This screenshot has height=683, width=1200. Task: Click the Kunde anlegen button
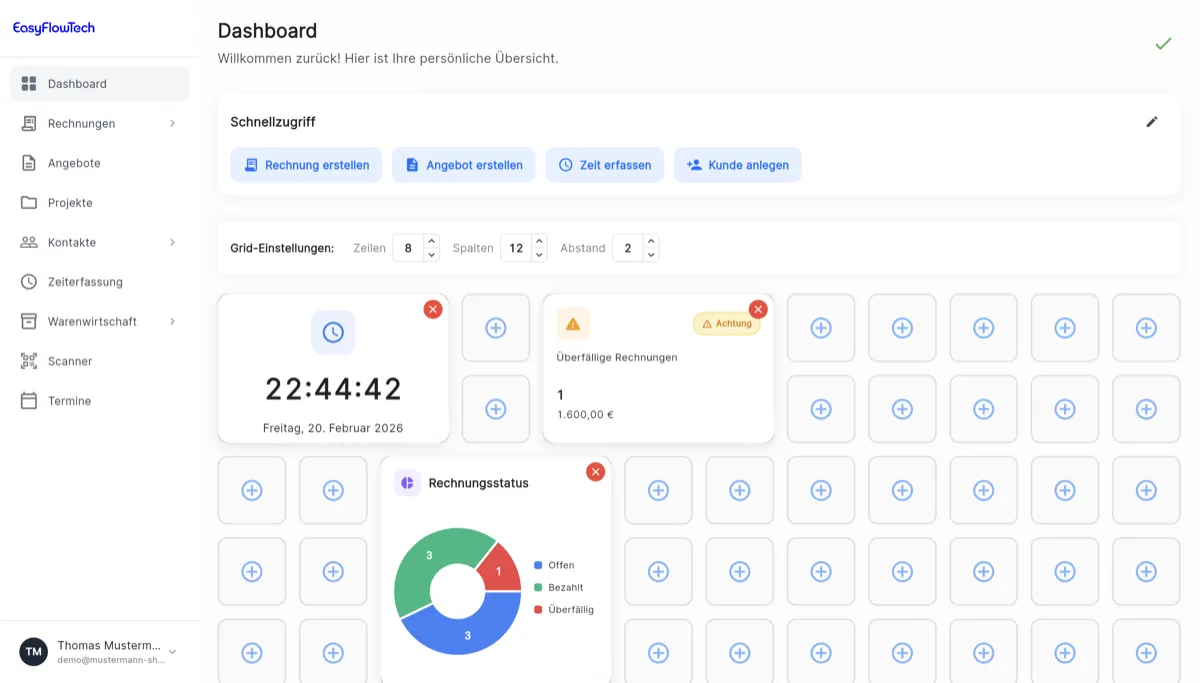(x=738, y=164)
